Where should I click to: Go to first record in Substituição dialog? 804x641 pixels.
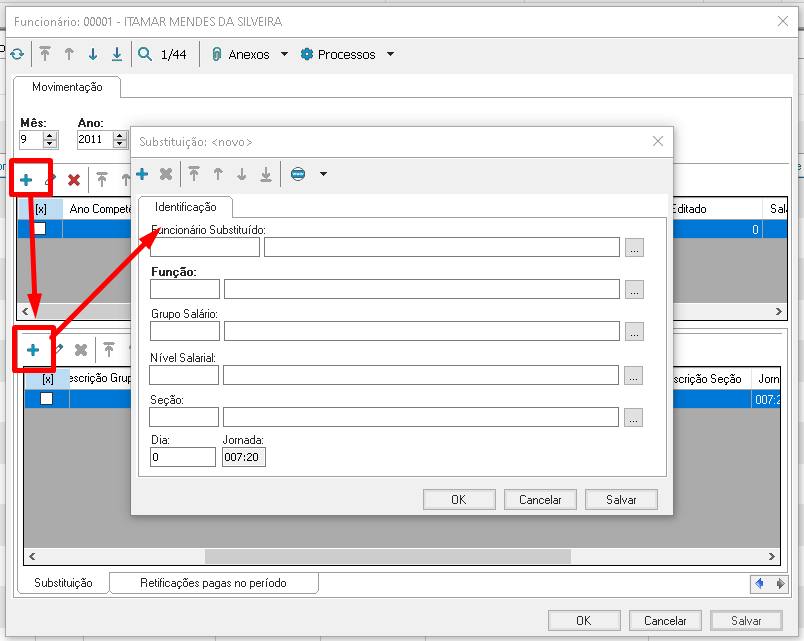tap(194, 174)
